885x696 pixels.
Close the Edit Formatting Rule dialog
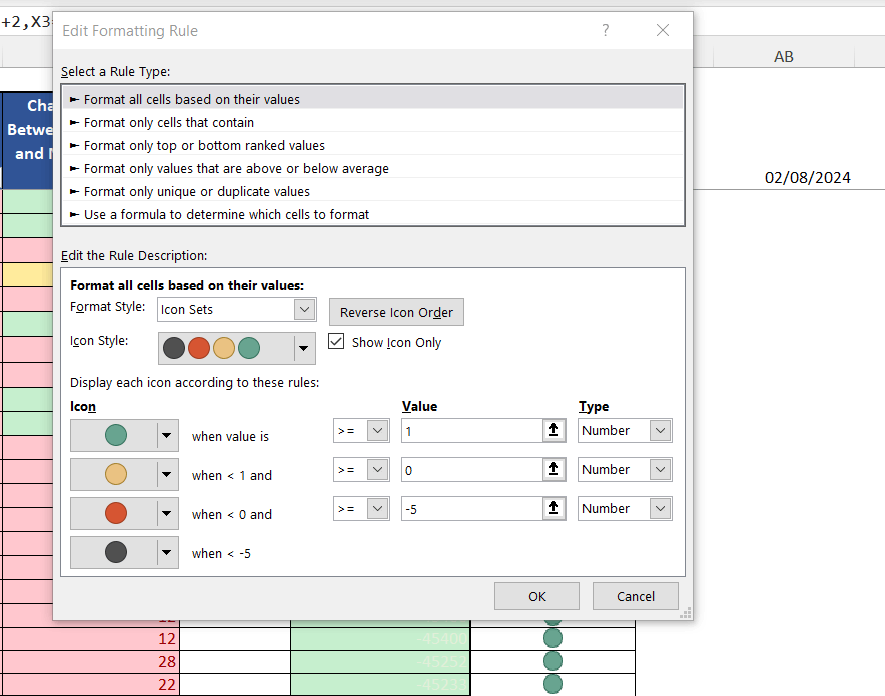tap(663, 30)
